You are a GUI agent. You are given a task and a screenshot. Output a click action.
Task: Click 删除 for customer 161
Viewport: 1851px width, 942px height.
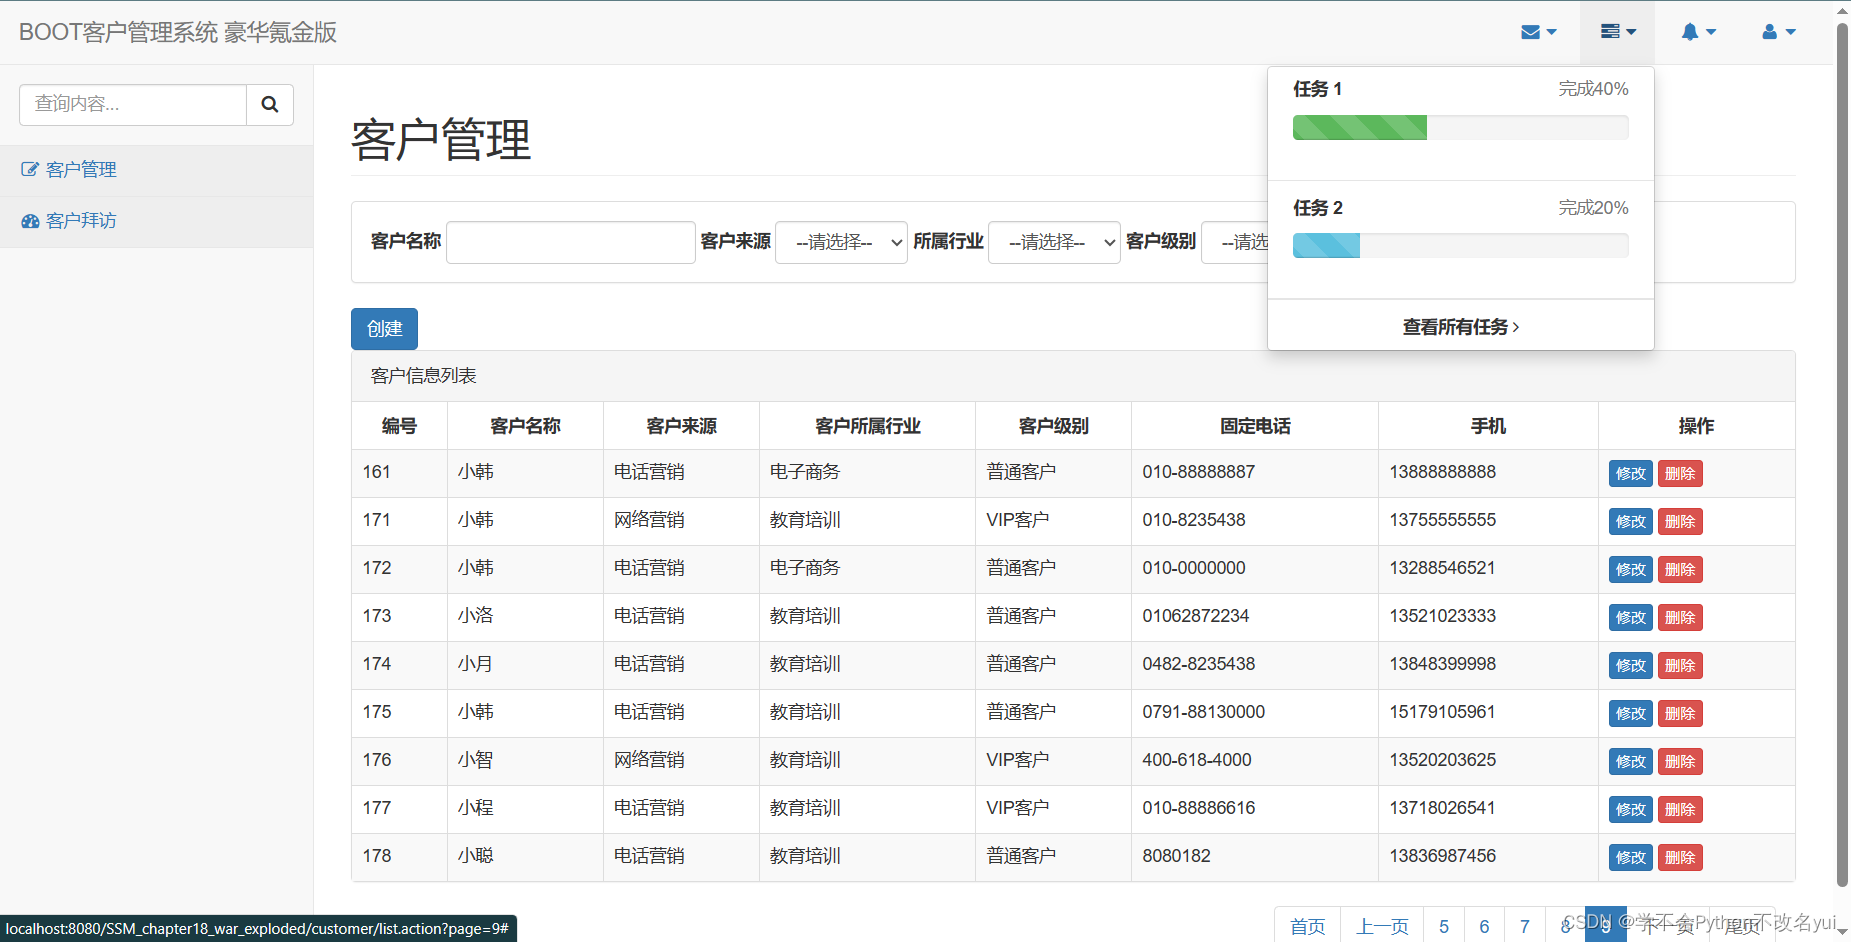pos(1680,473)
